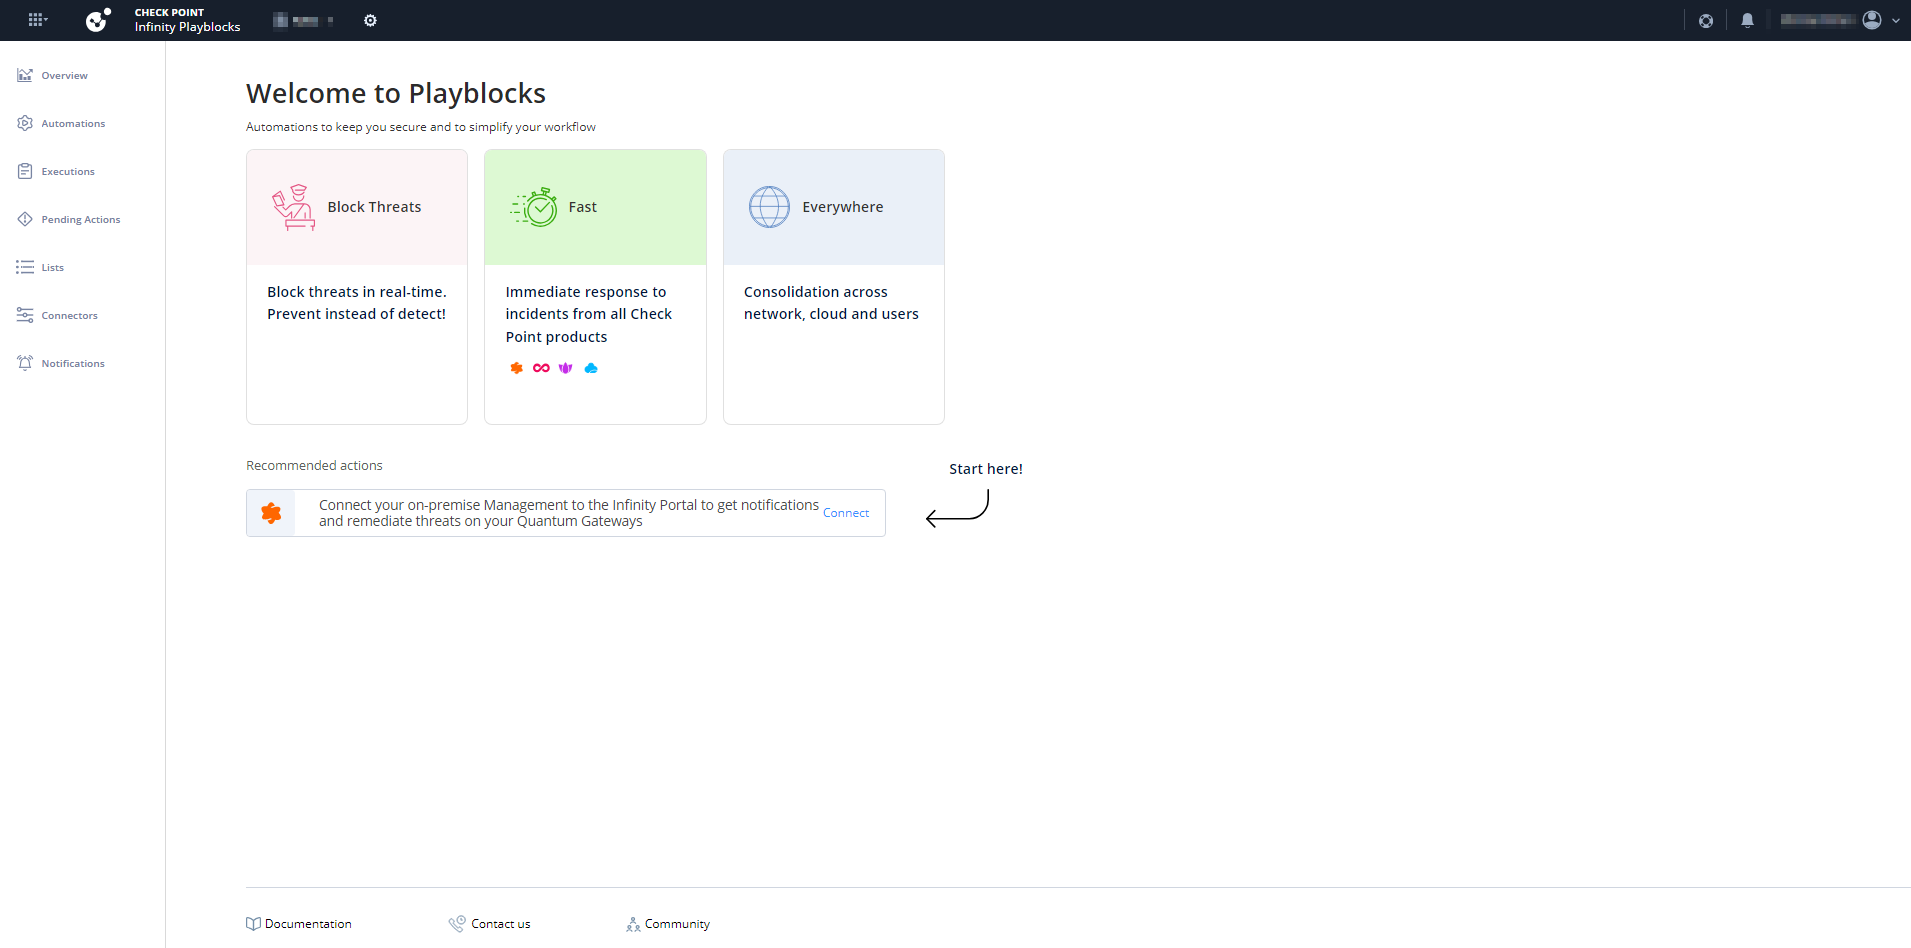1911x948 pixels.
Task: Click 'Automations to keep you secure' subtitle
Action: tap(421, 127)
